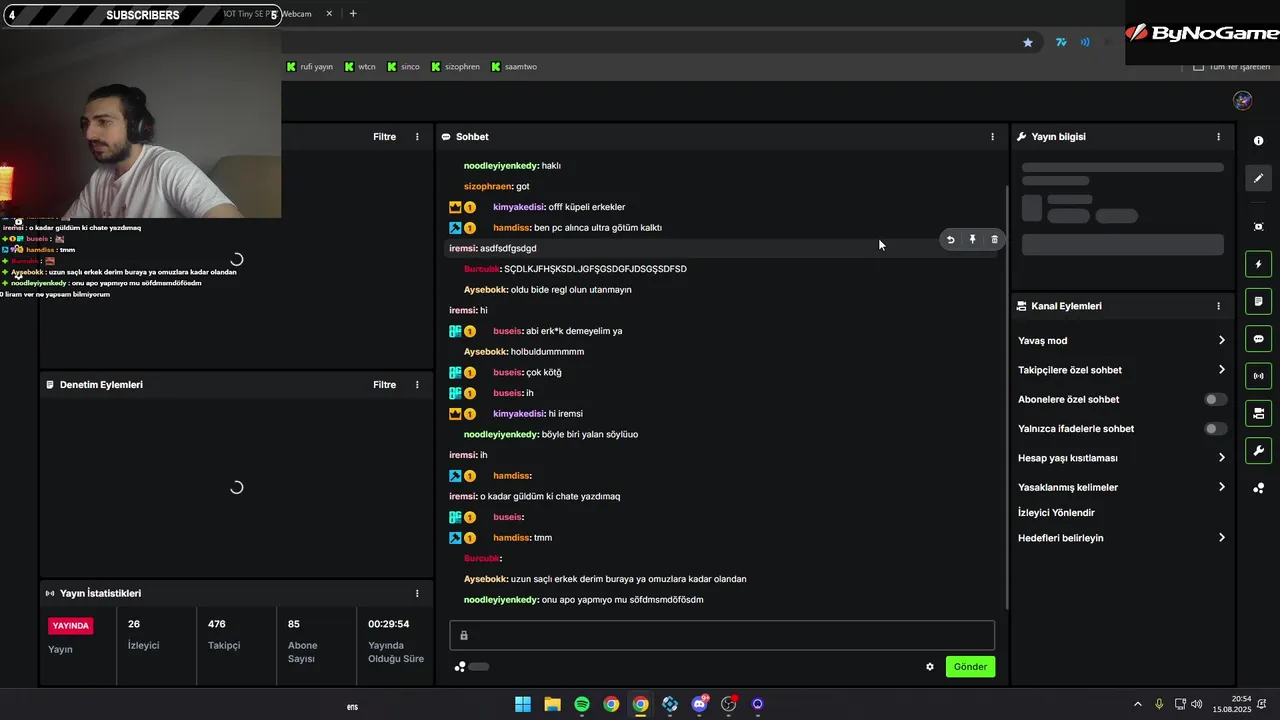The image size is (1280, 720).
Task: Open chat settings gear next to Gönder
Action: [x=929, y=667]
